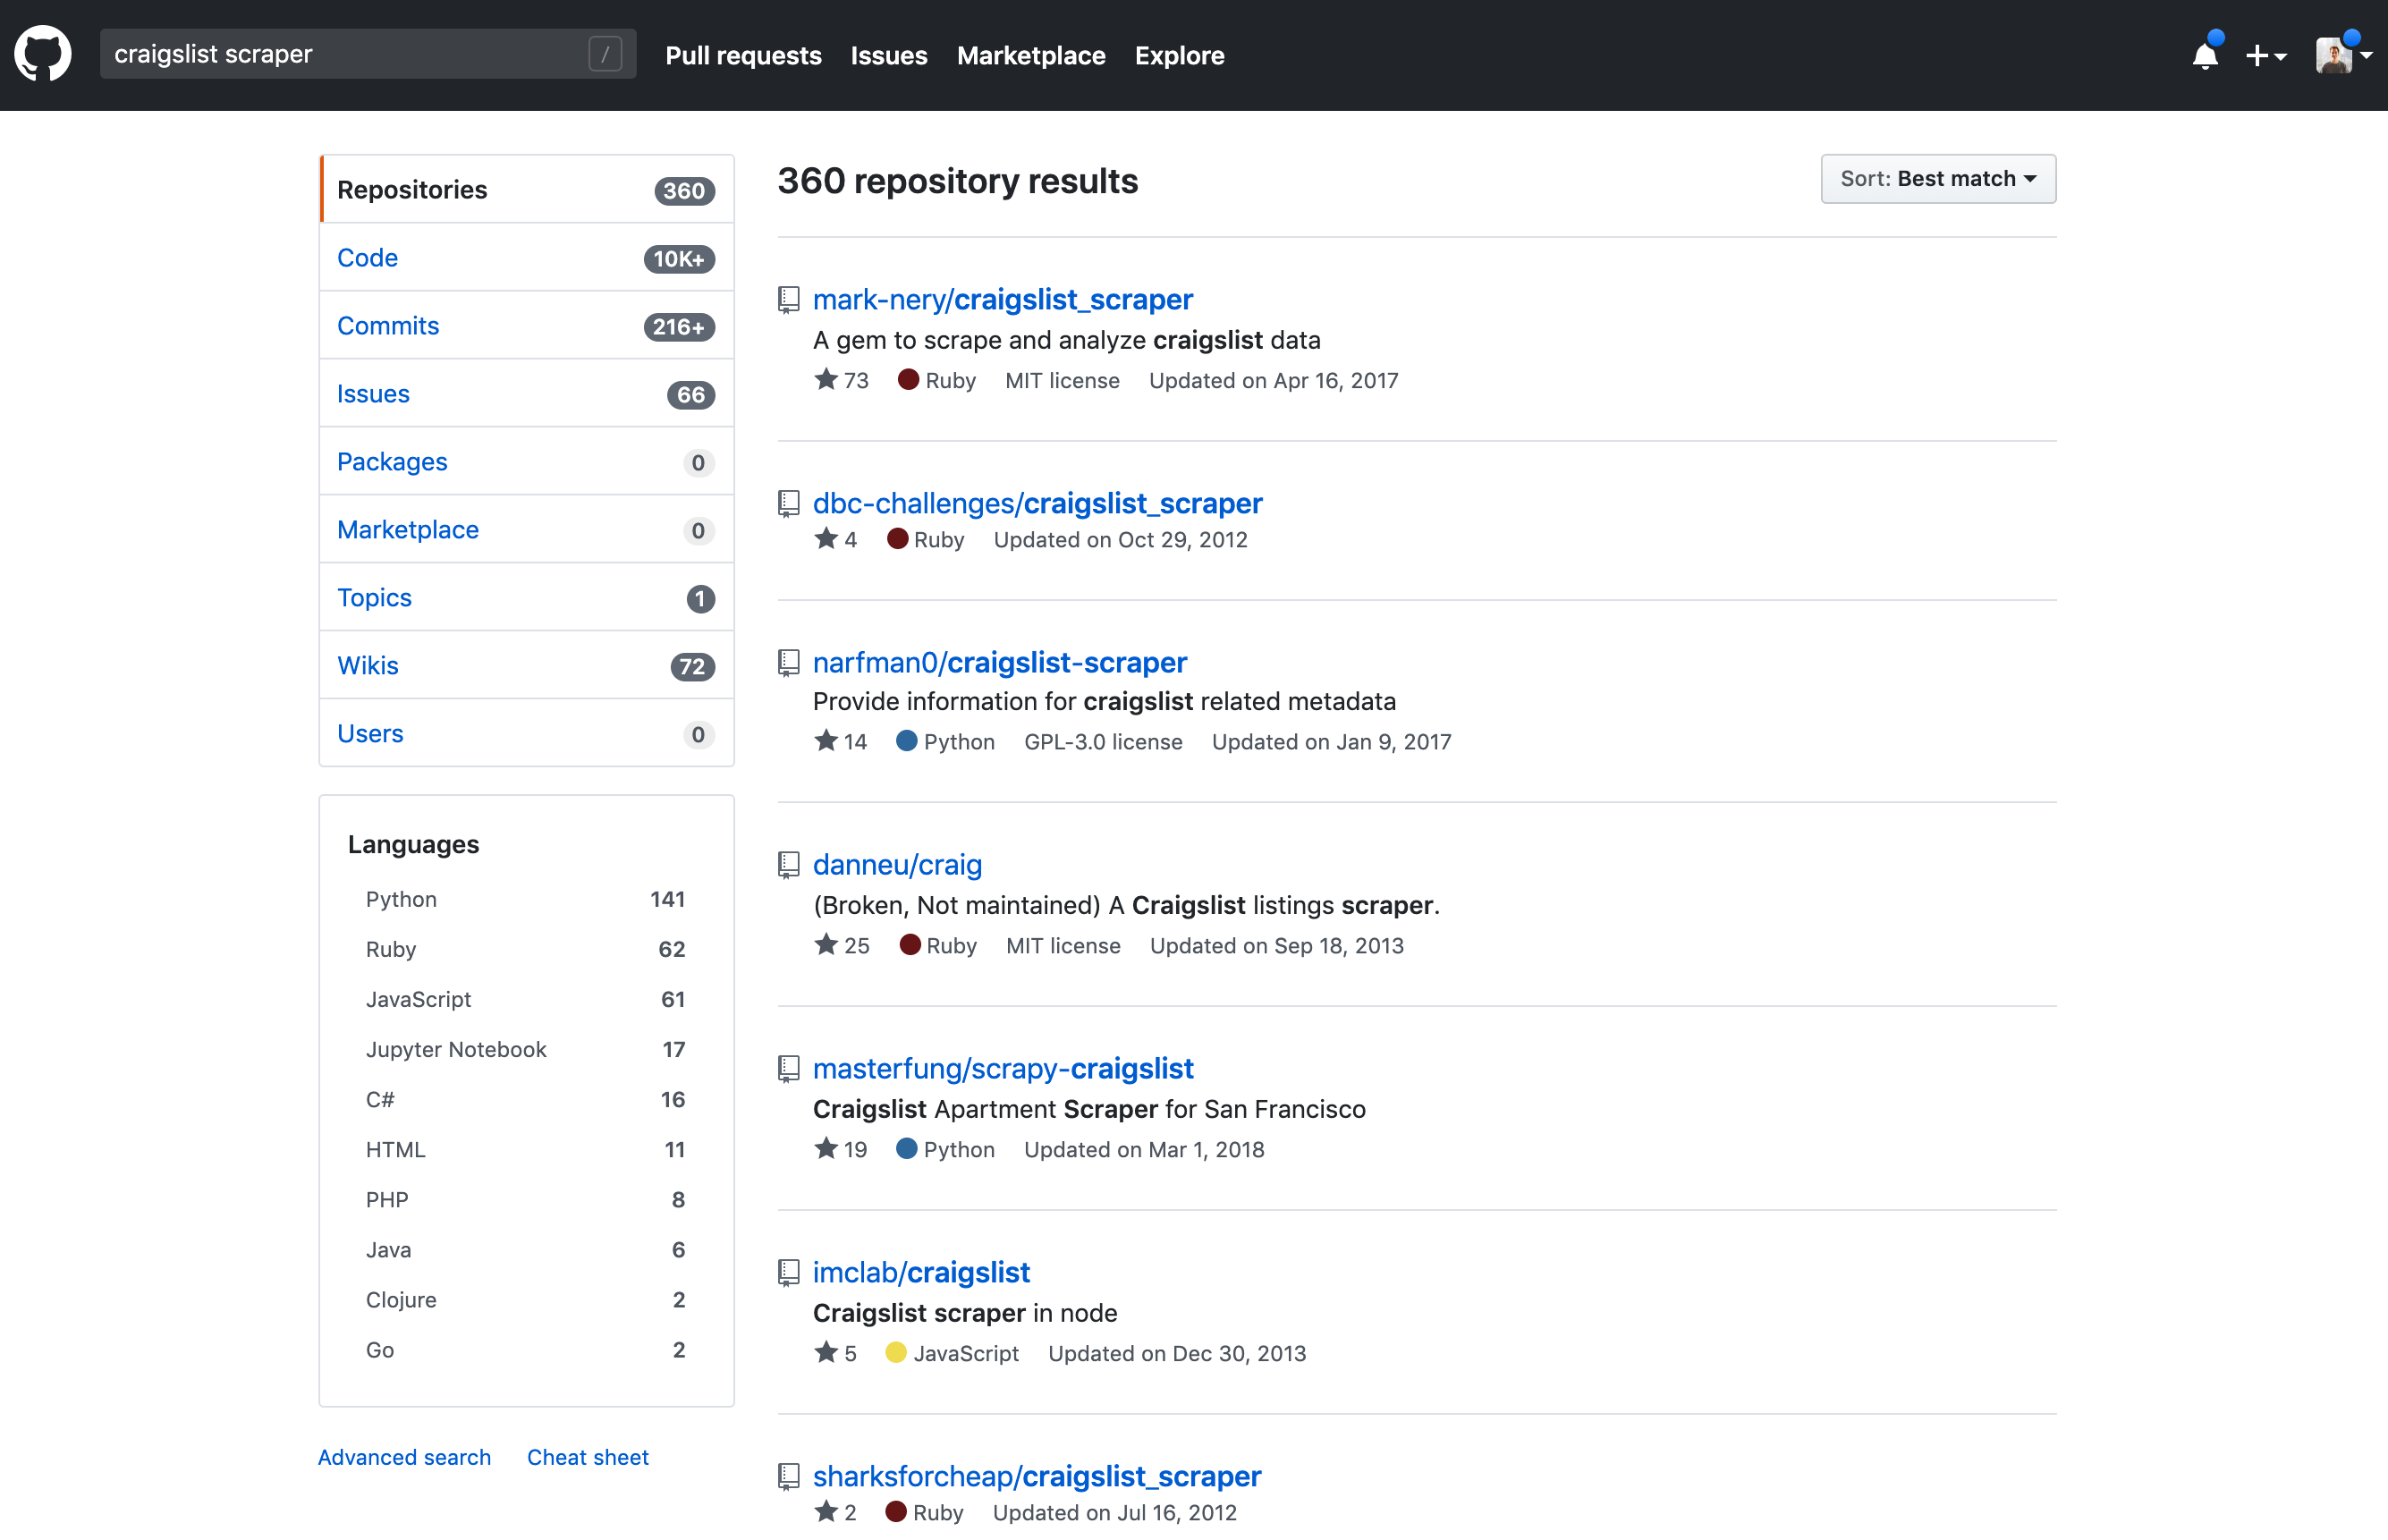
Task: Filter results by Clojure language
Action: [526, 1299]
